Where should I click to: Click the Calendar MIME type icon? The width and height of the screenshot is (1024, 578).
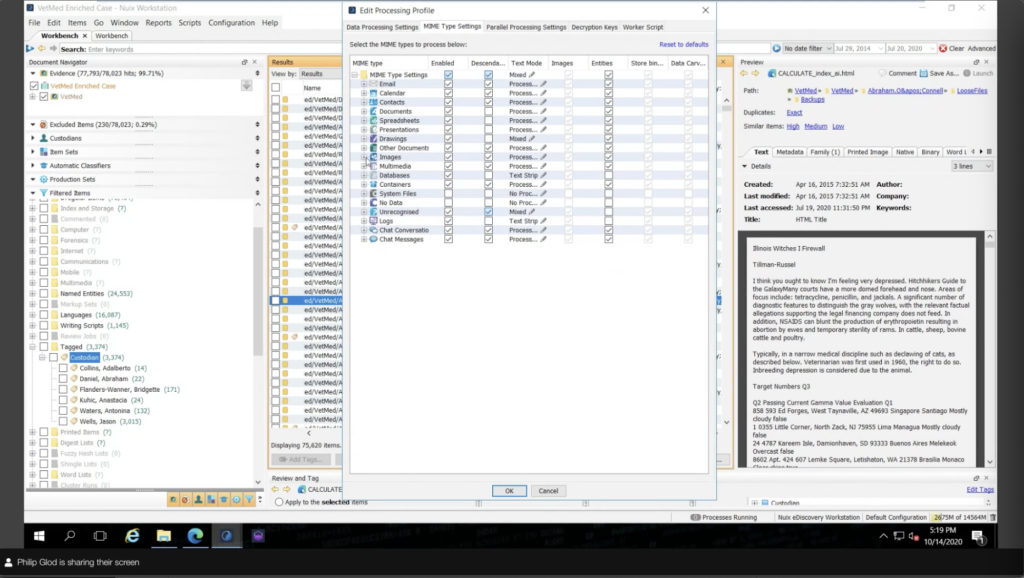click(374, 93)
